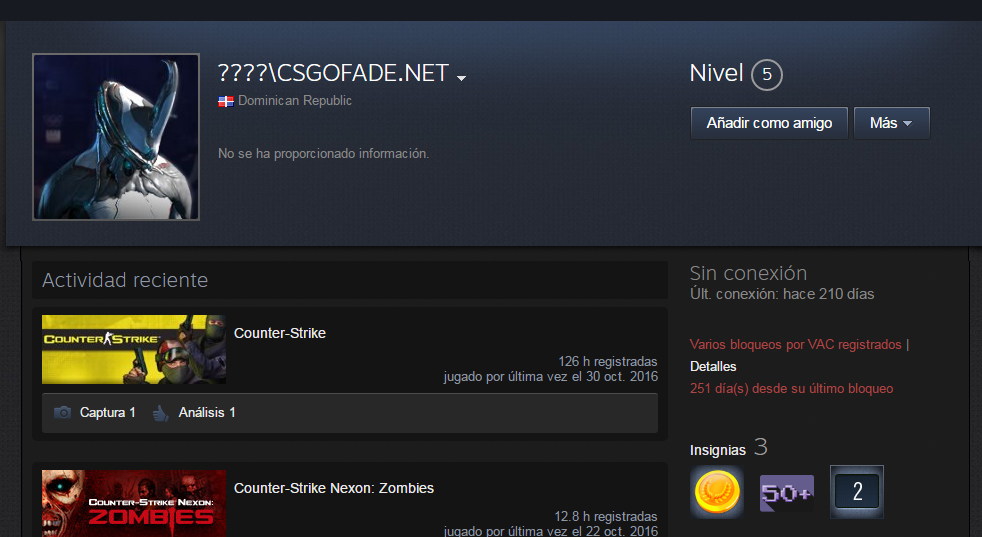The image size is (982, 537).
Task: Open the Detalles link for VAC bans
Action: click(713, 367)
